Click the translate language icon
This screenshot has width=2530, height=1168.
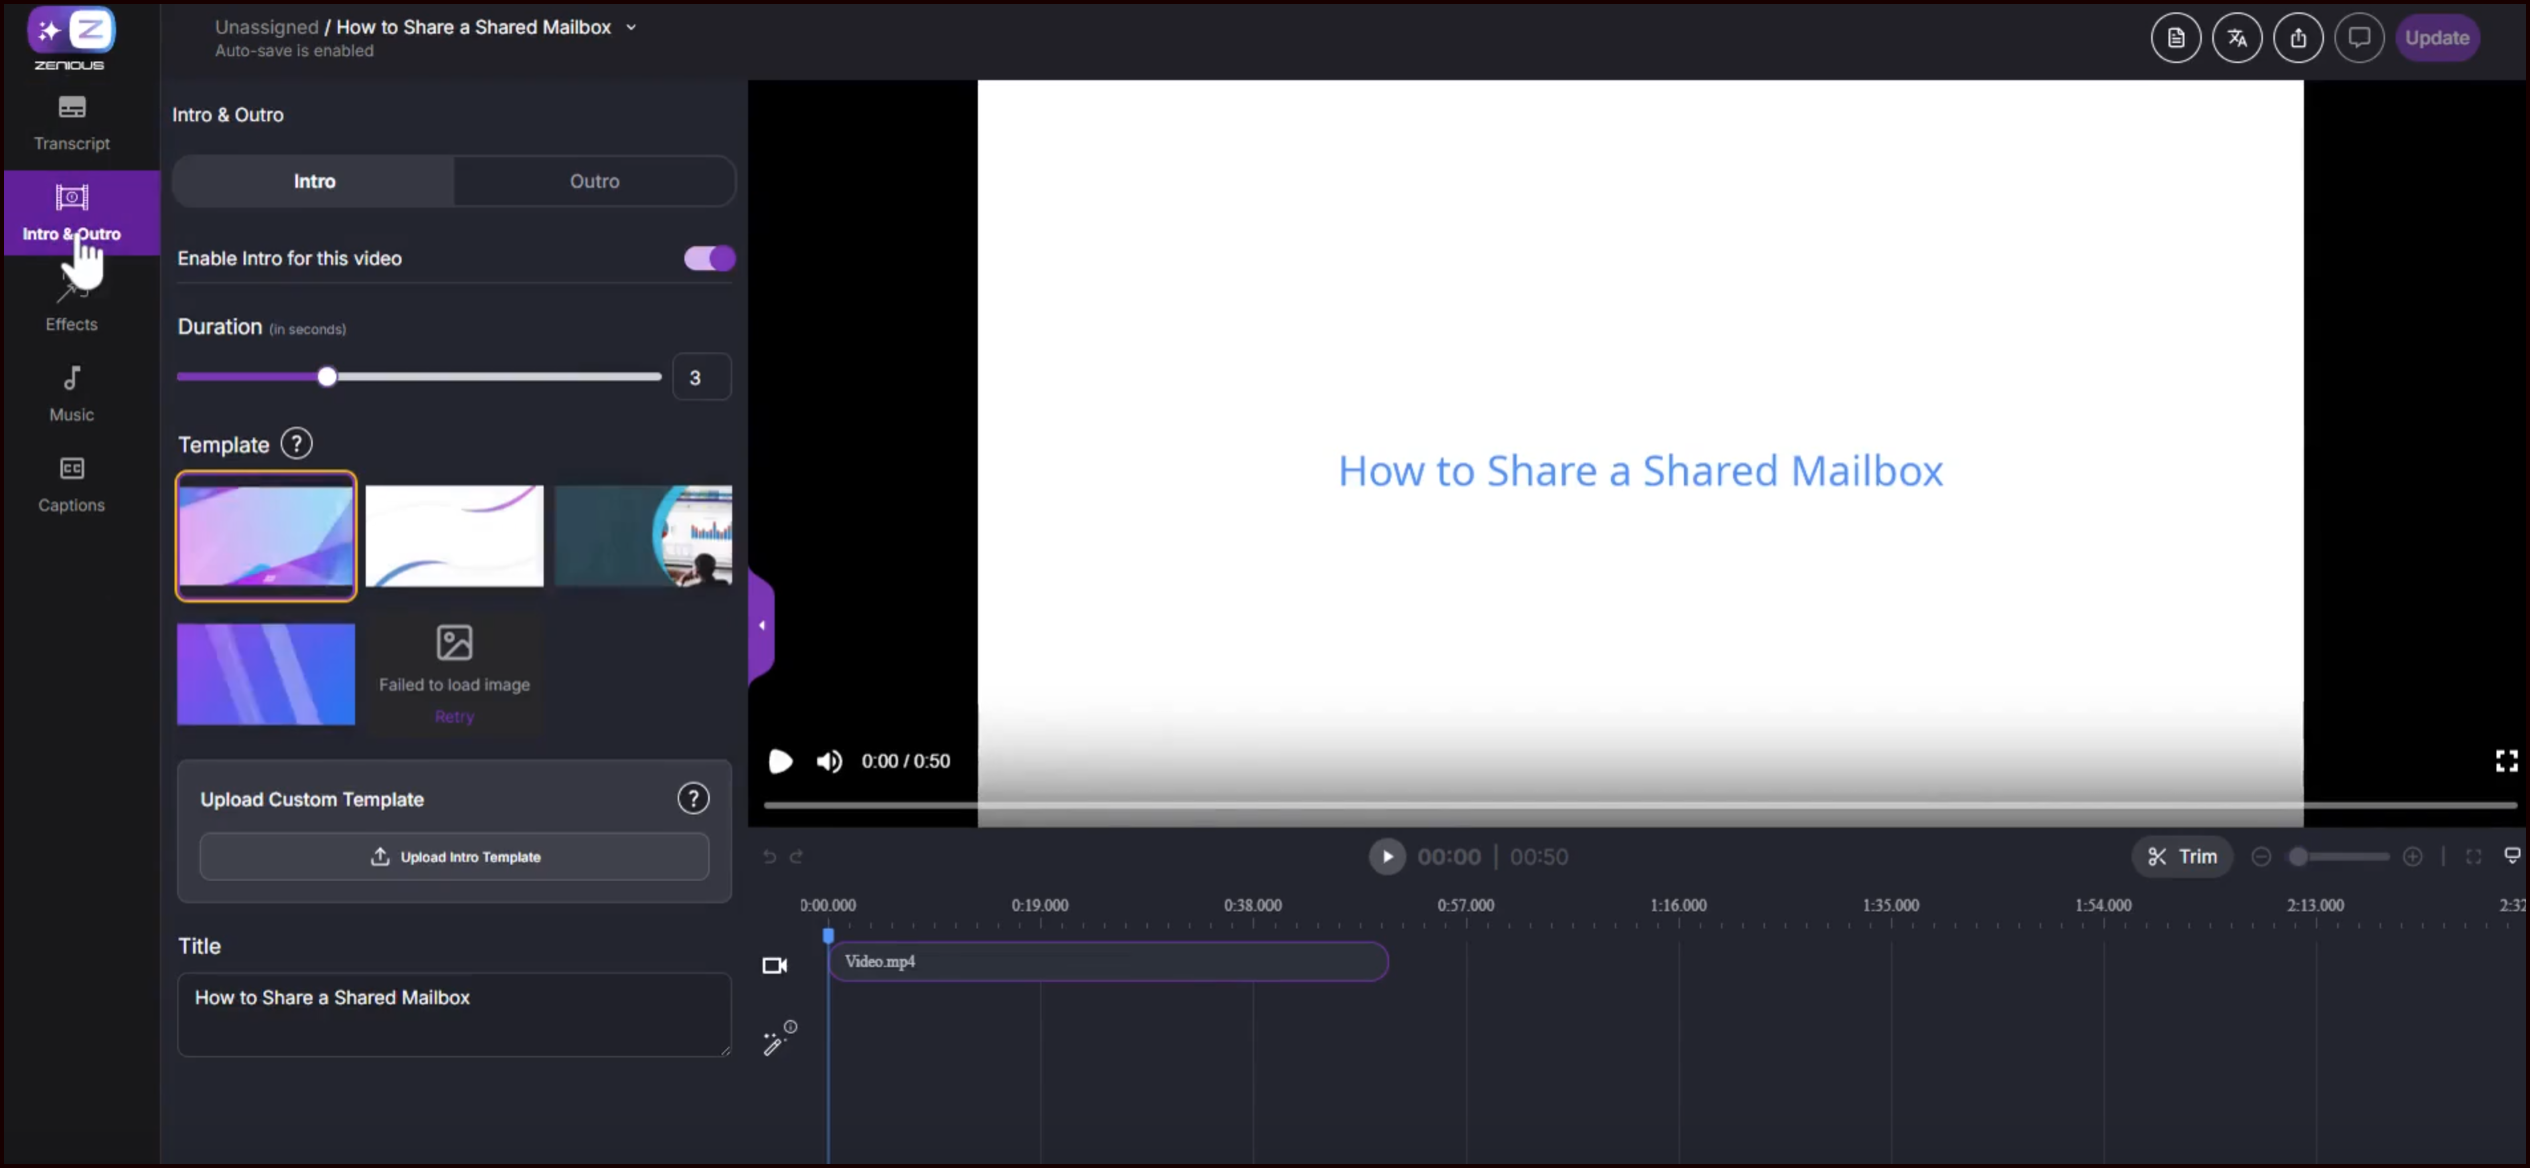(2237, 38)
